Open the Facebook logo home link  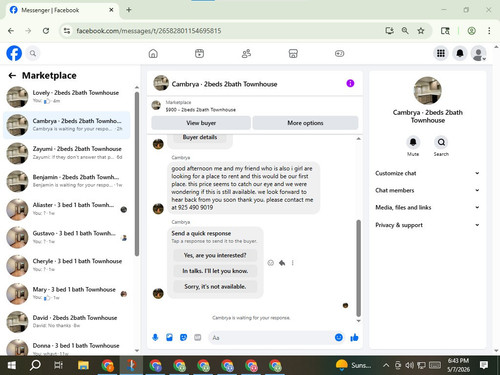point(14,53)
